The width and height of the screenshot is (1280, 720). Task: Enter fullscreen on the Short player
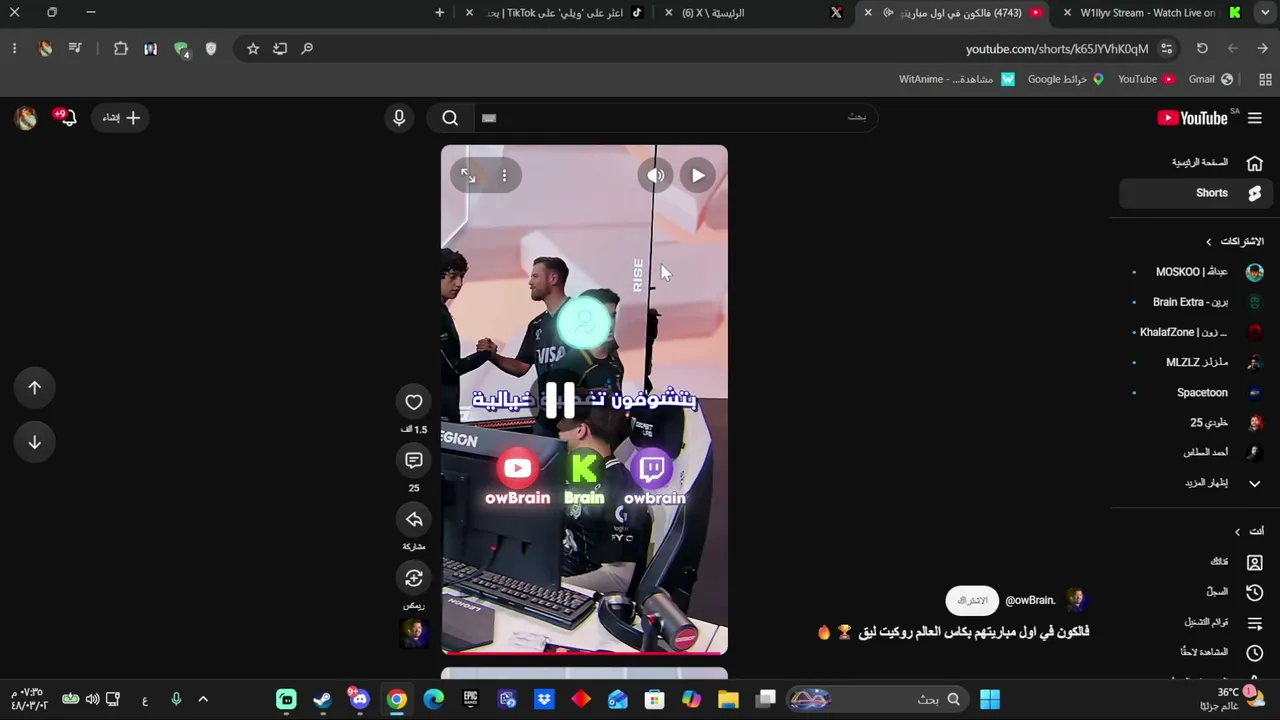[468, 176]
